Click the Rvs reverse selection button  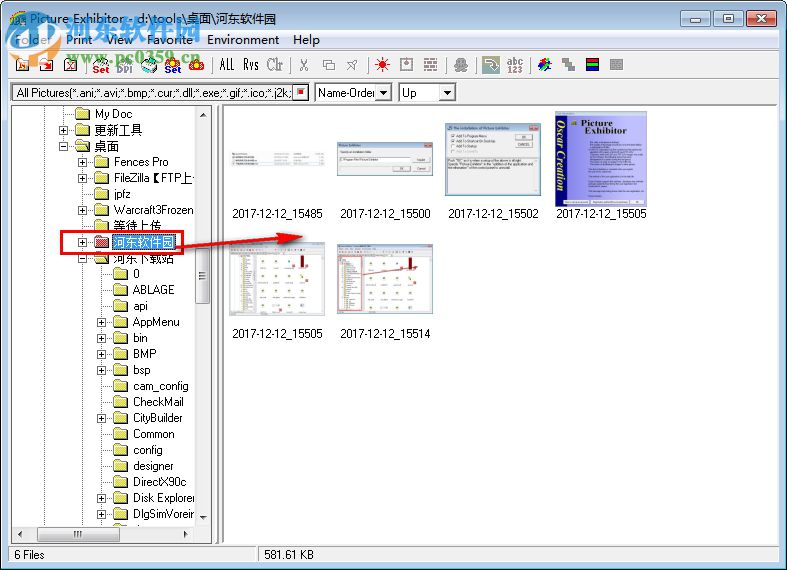[250, 65]
